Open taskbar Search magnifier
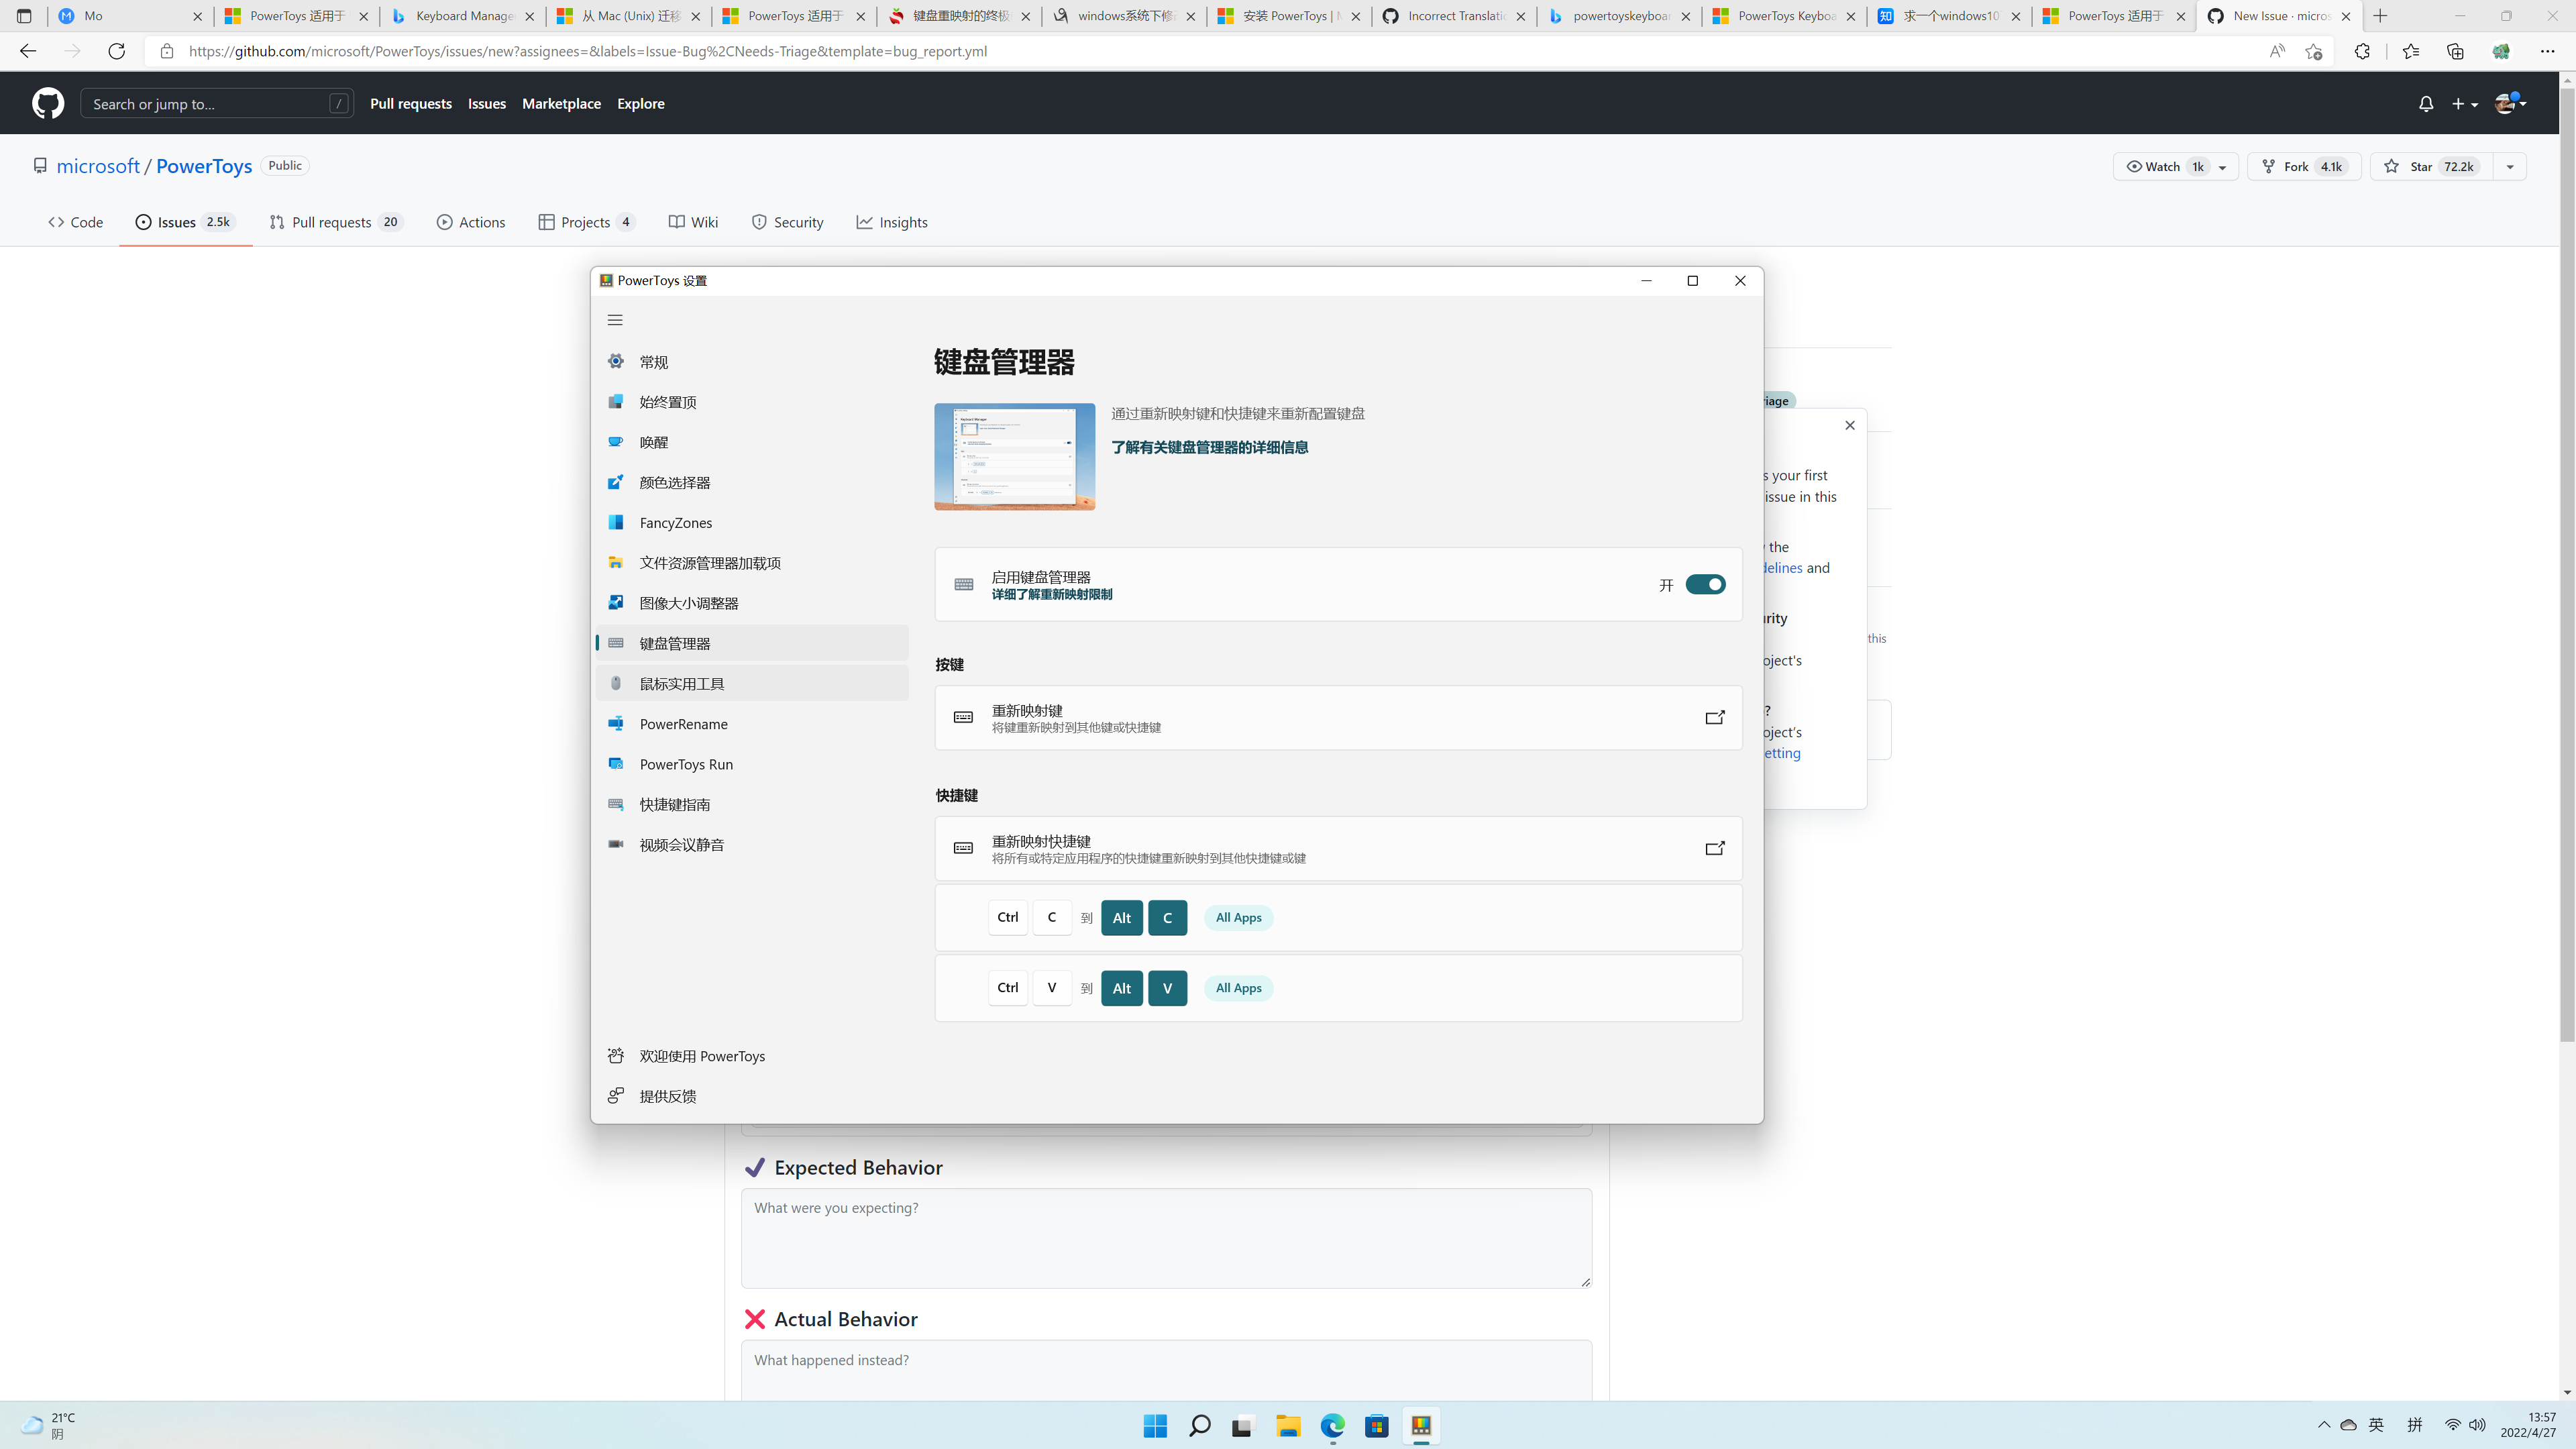The height and width of the screenshot is (1449, 2576). pos(1199,1426)
